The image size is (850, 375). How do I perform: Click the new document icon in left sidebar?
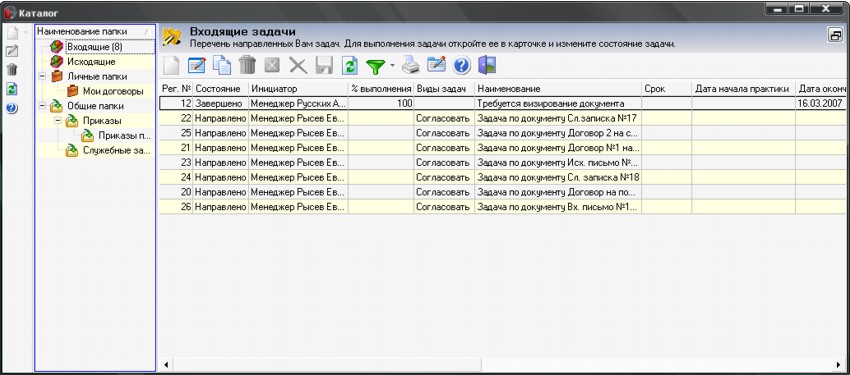[12, 33]
